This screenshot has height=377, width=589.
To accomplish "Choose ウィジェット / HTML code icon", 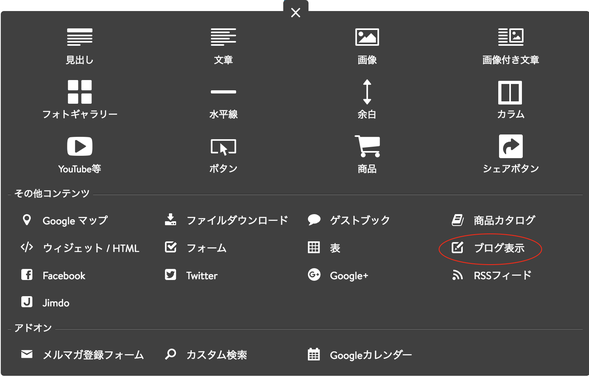I will [27, 247].
